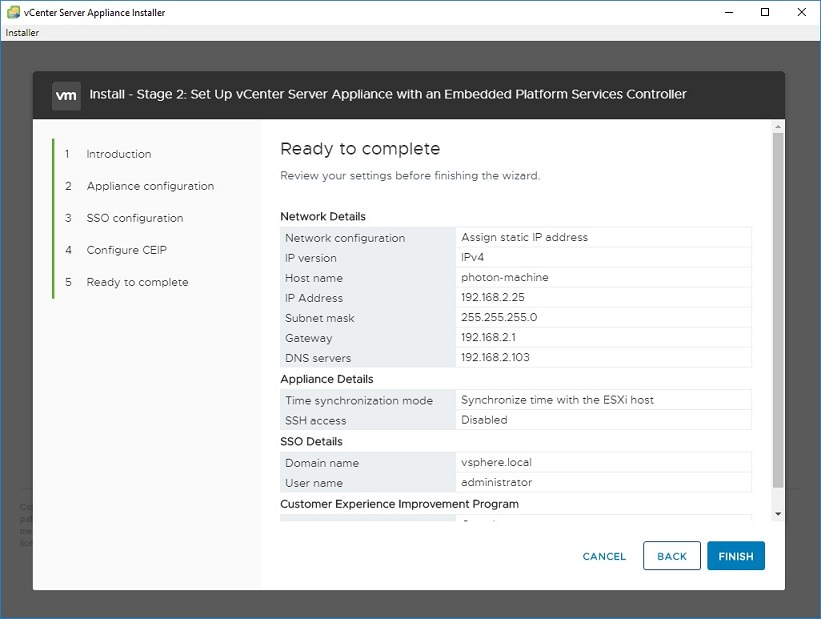Click the 'Appliance Details' section heading
Screen dimensions: 821x619
click(x=327, y=379)
